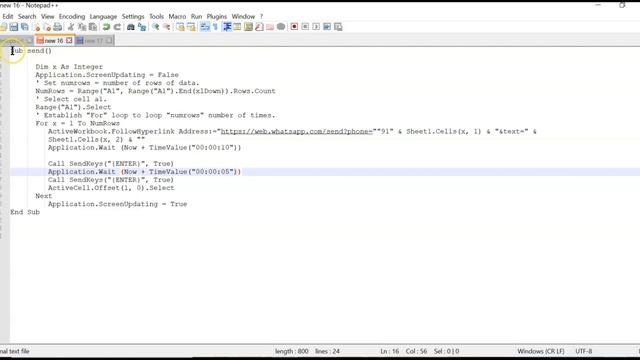Toggle synchronized horizontal scrolling icon

[191, 27]
